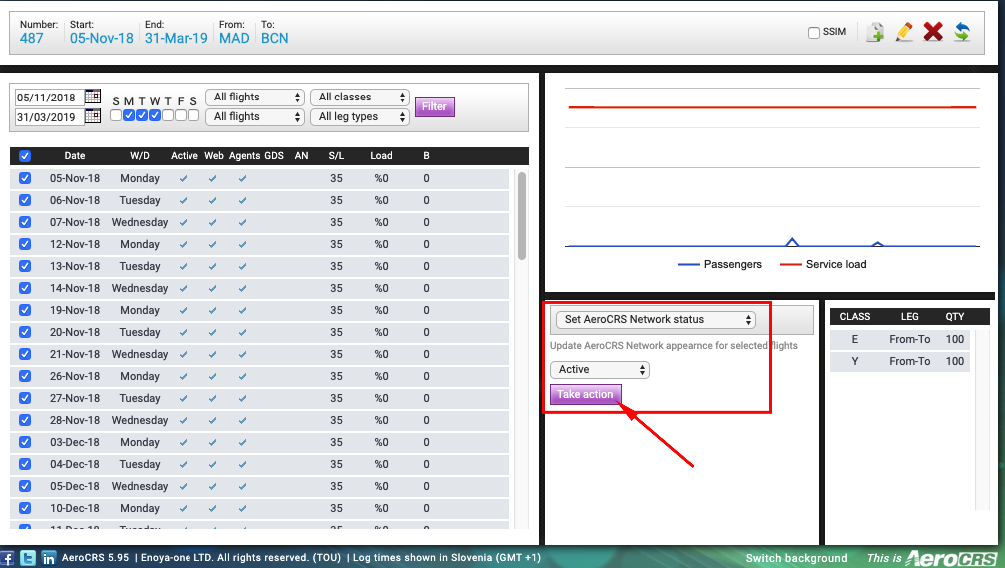
Task: Click the blue-green refresh arrows icon
Action: (962, 32)
